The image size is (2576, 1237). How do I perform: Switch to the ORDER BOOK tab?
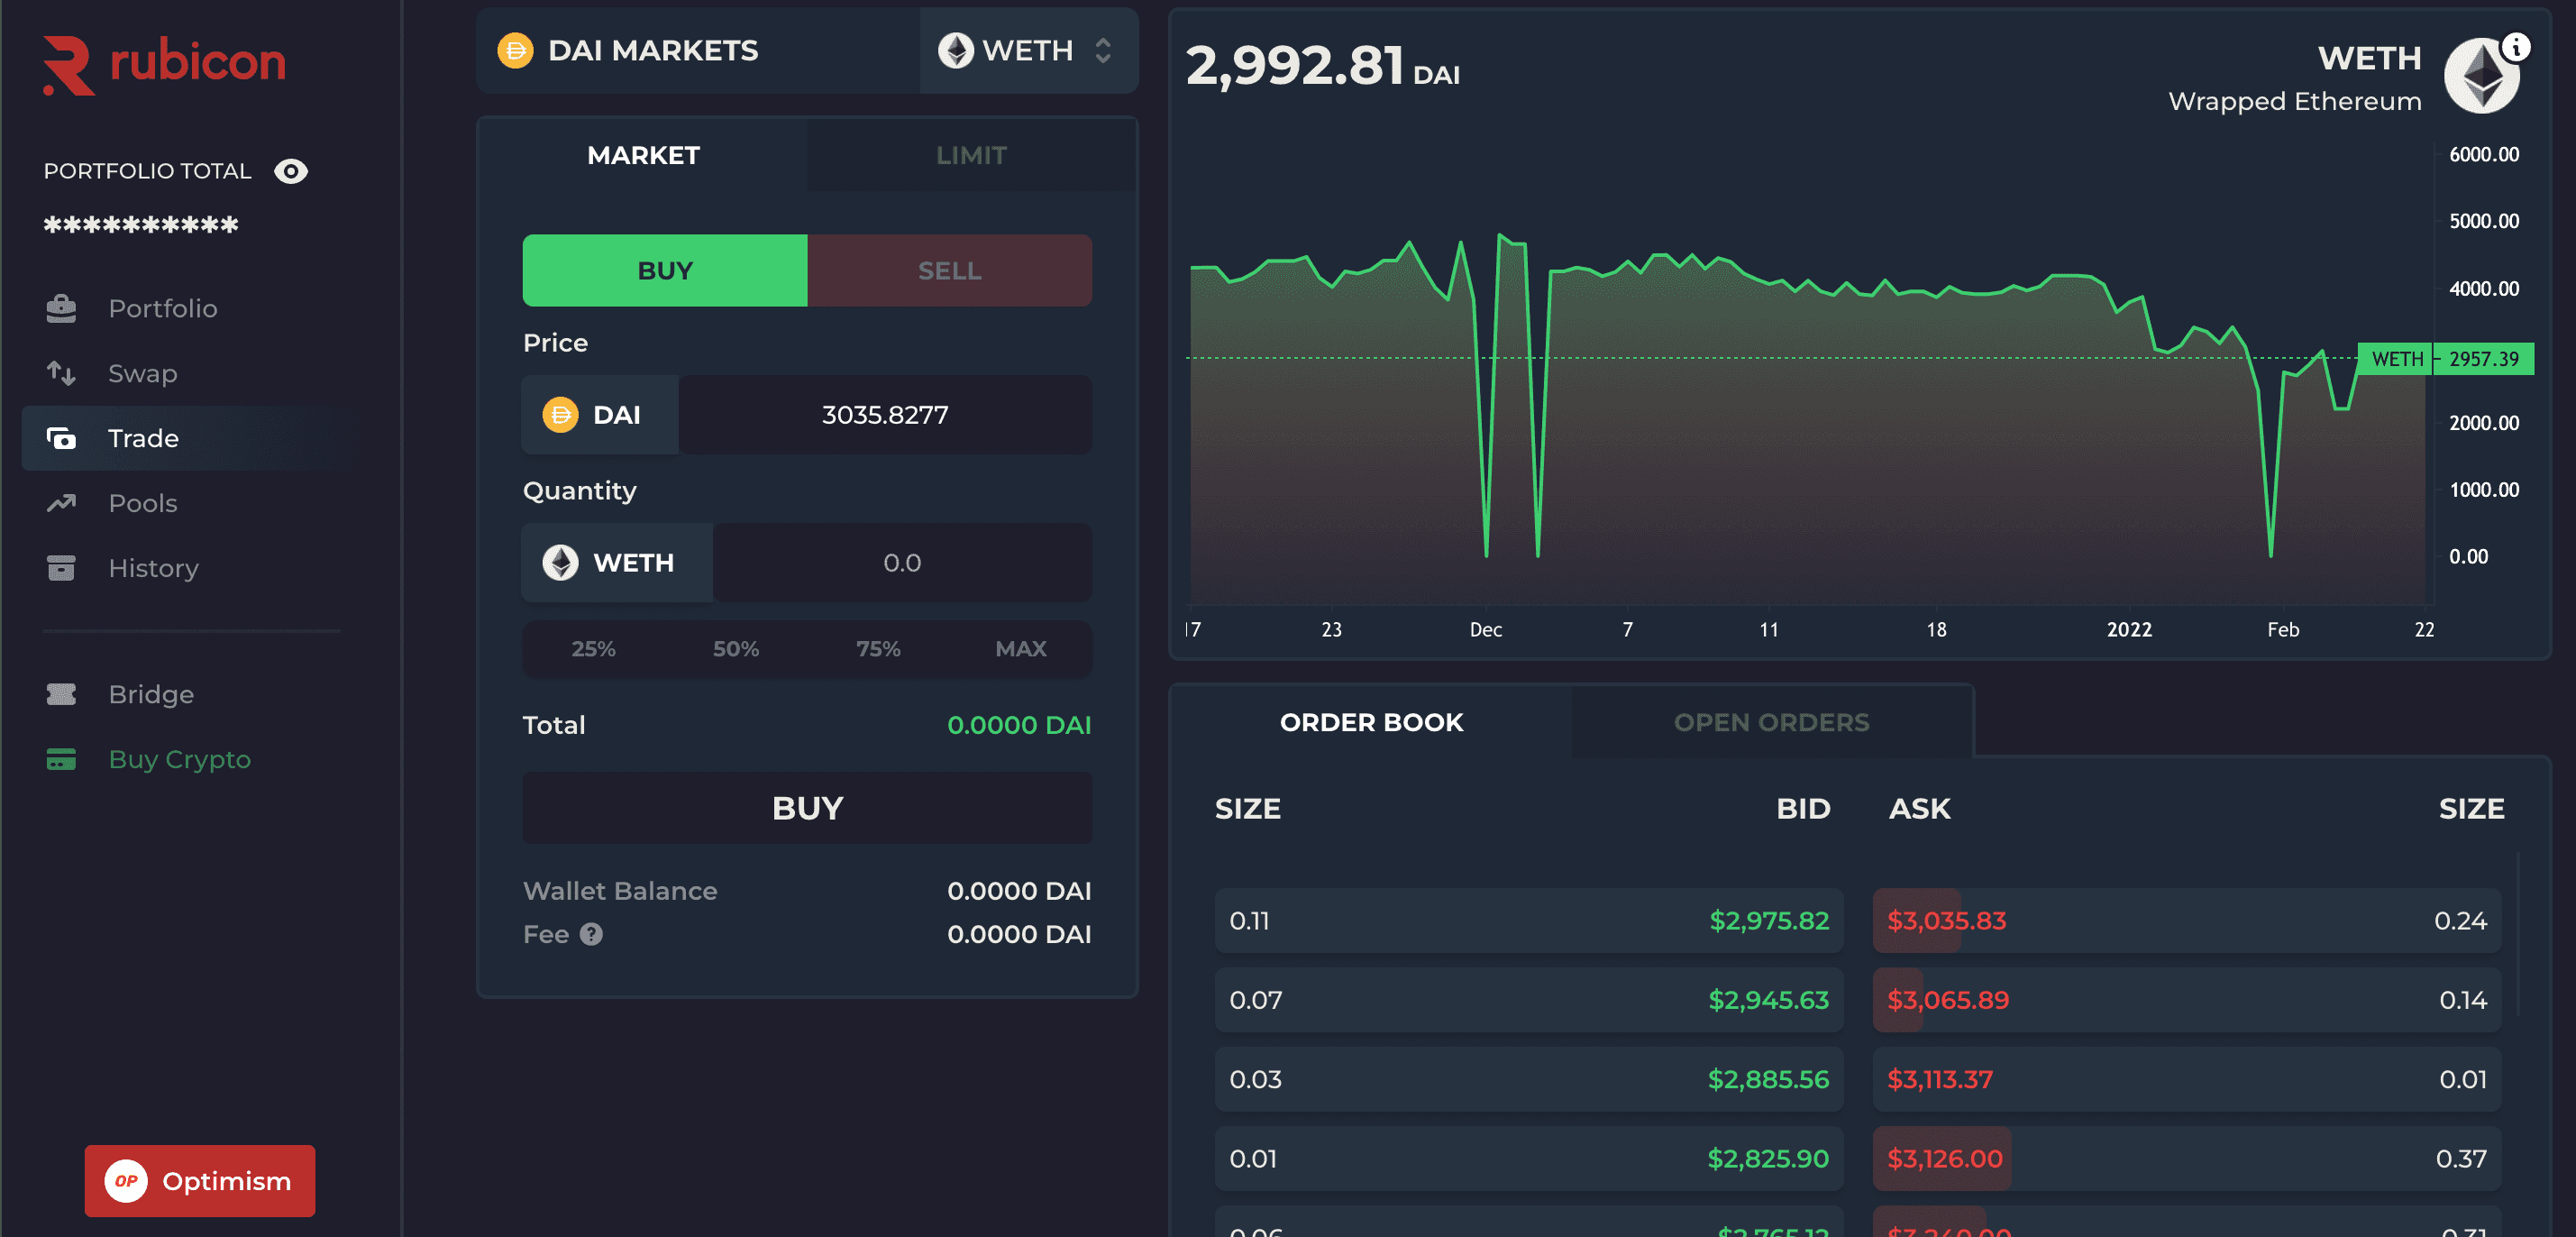(x=1371, y=722)
